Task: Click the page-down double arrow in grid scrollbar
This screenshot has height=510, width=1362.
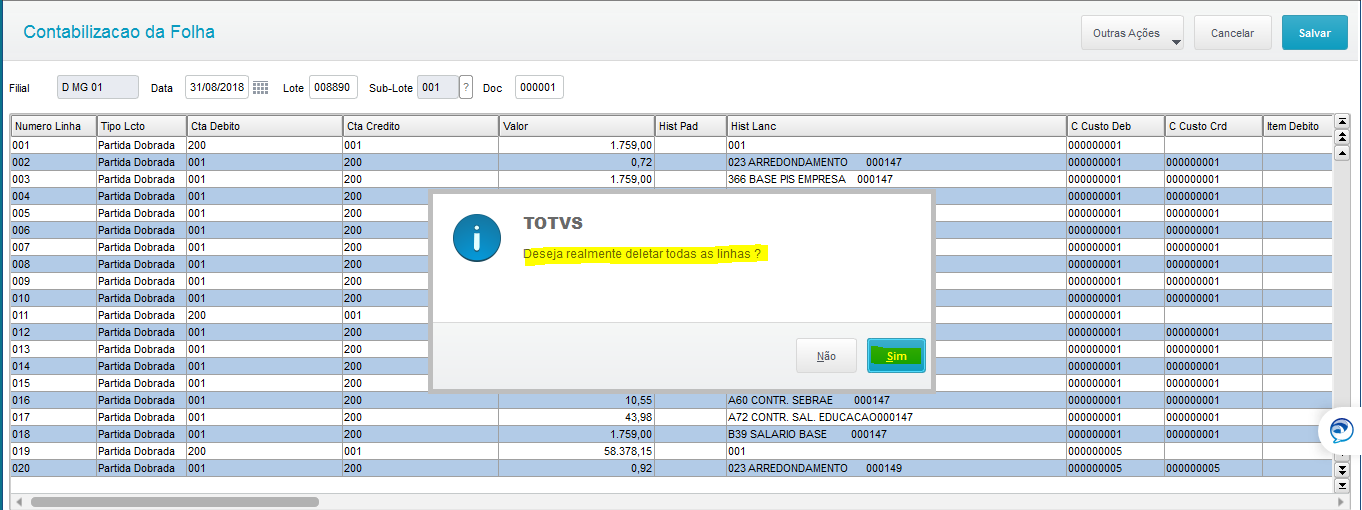Action: [1342, 470]
